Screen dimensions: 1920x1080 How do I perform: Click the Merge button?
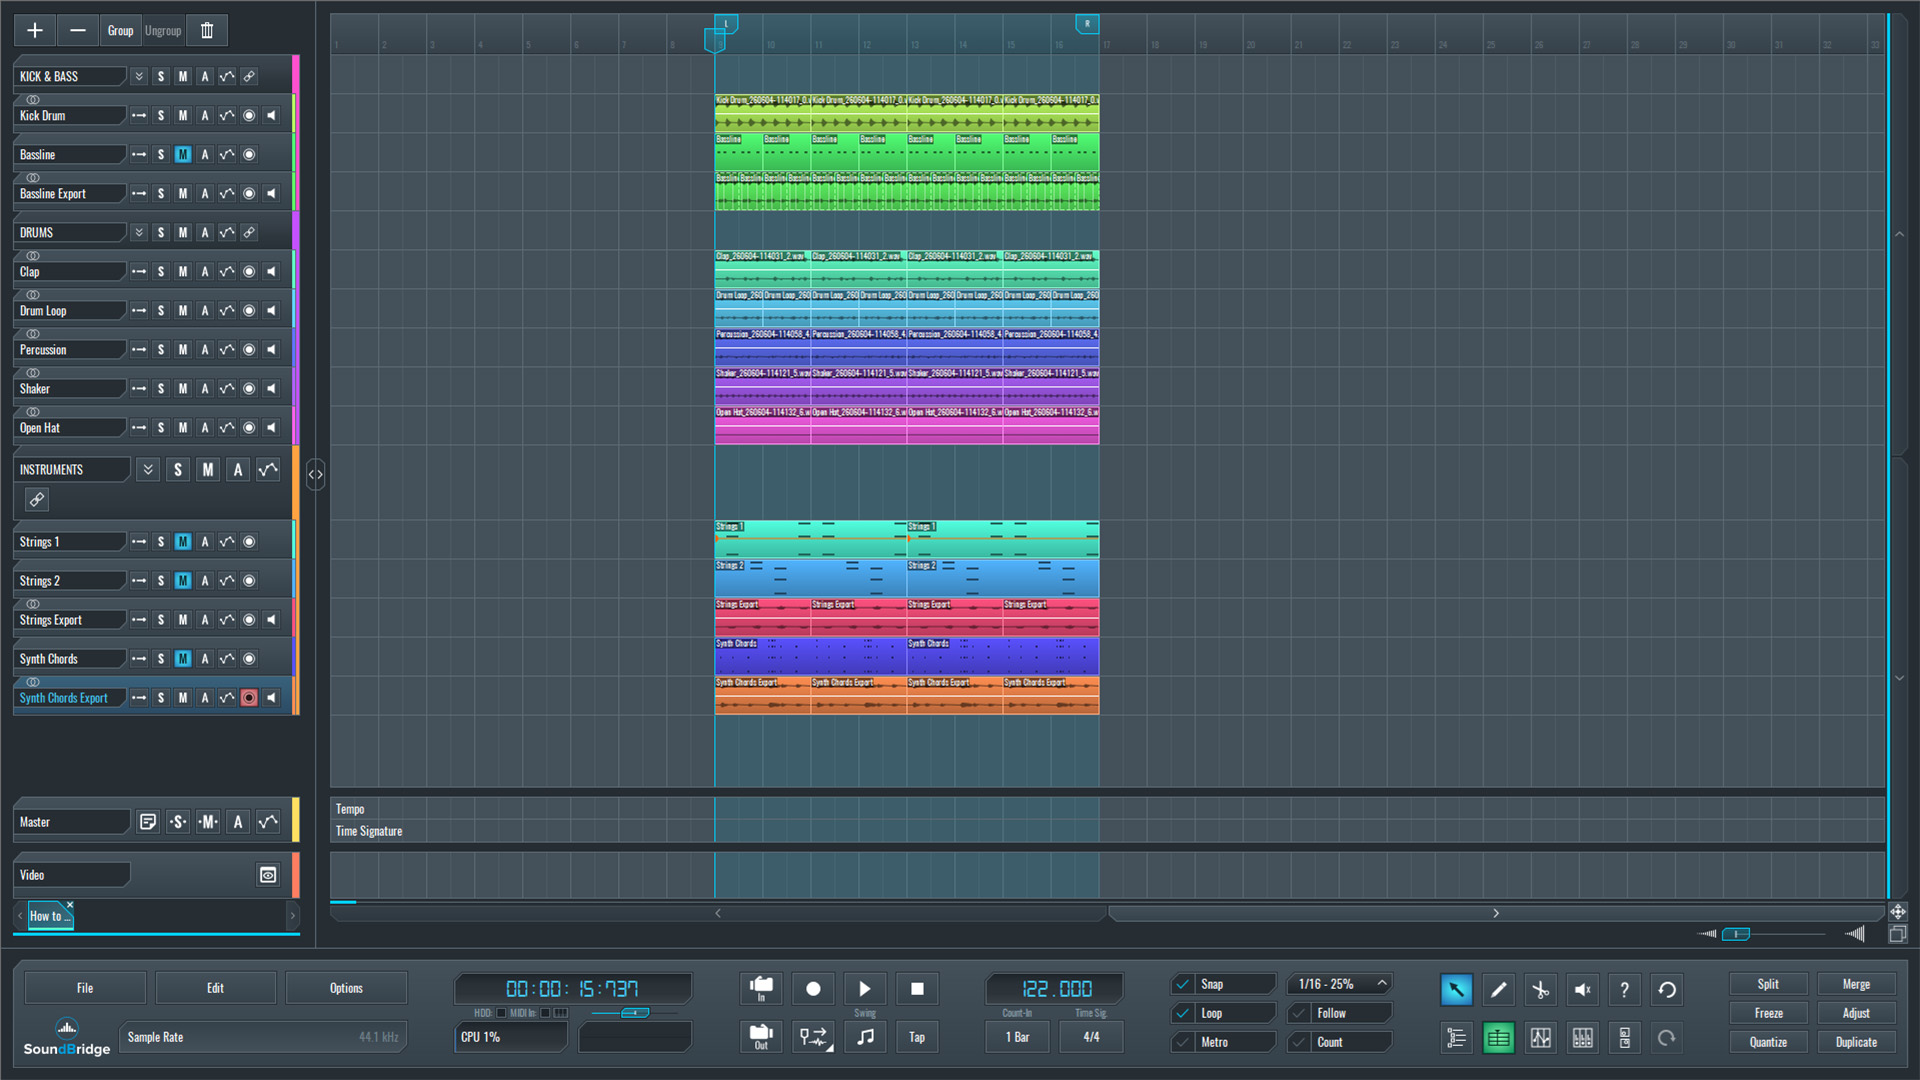(x=1856, y=984)
